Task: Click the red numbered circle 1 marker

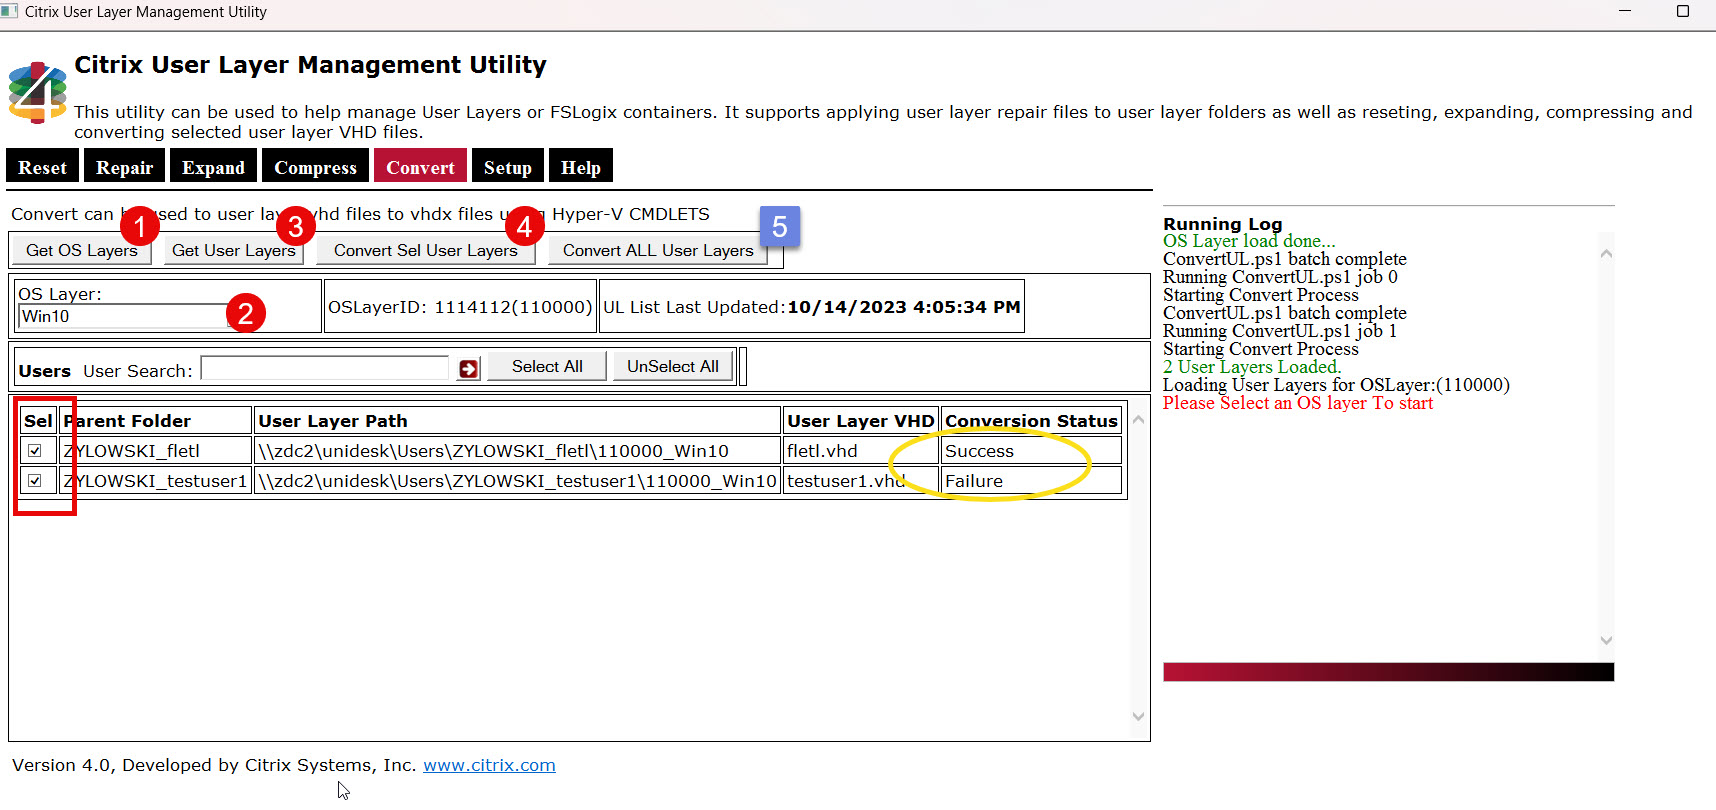Action: 140,226
